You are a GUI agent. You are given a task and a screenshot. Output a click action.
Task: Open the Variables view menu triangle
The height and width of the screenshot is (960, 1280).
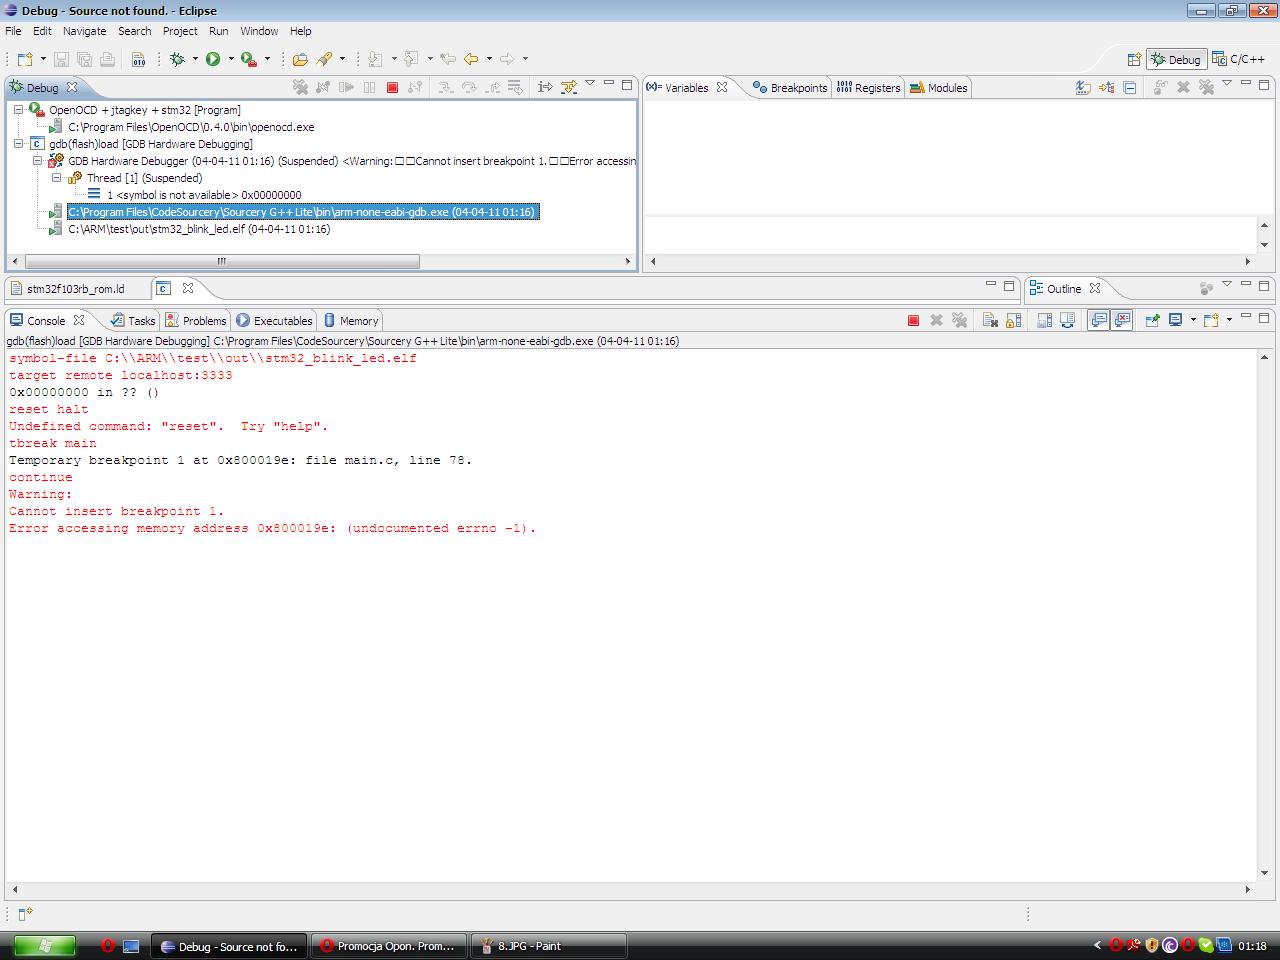click(x=1227, y=84)
